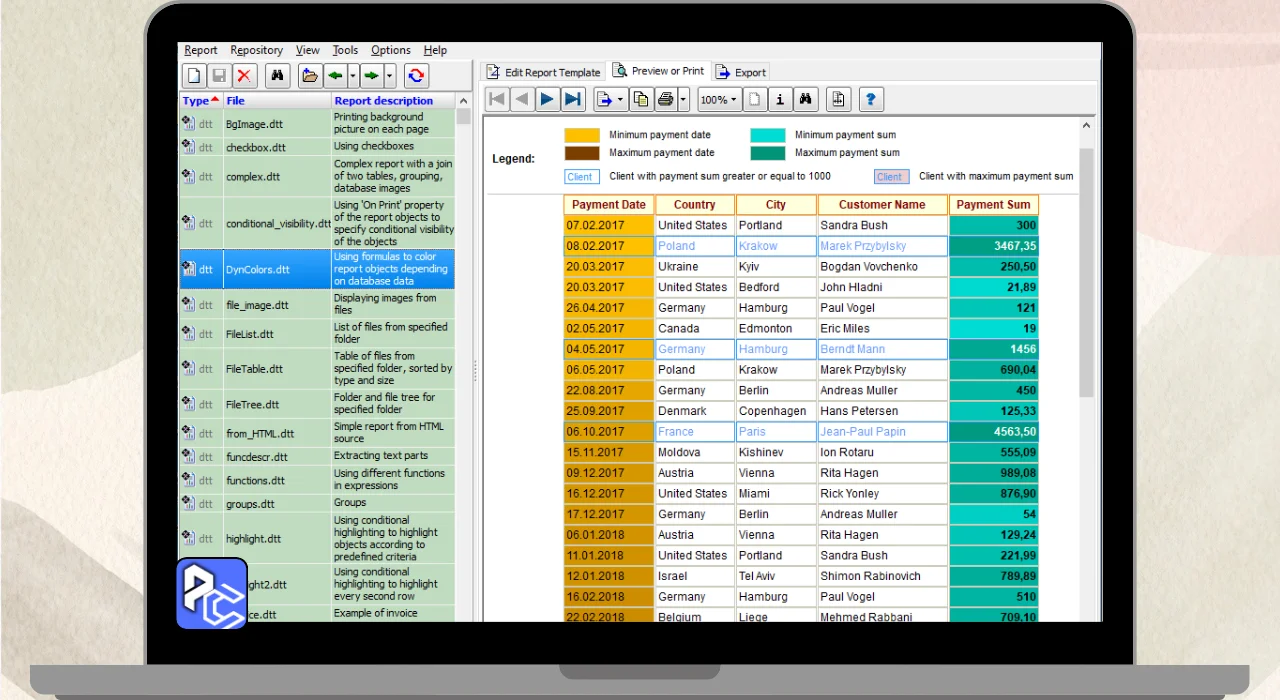Jump to last page of preview
This screenshot has height=700, width=1280.
[573, 99]
